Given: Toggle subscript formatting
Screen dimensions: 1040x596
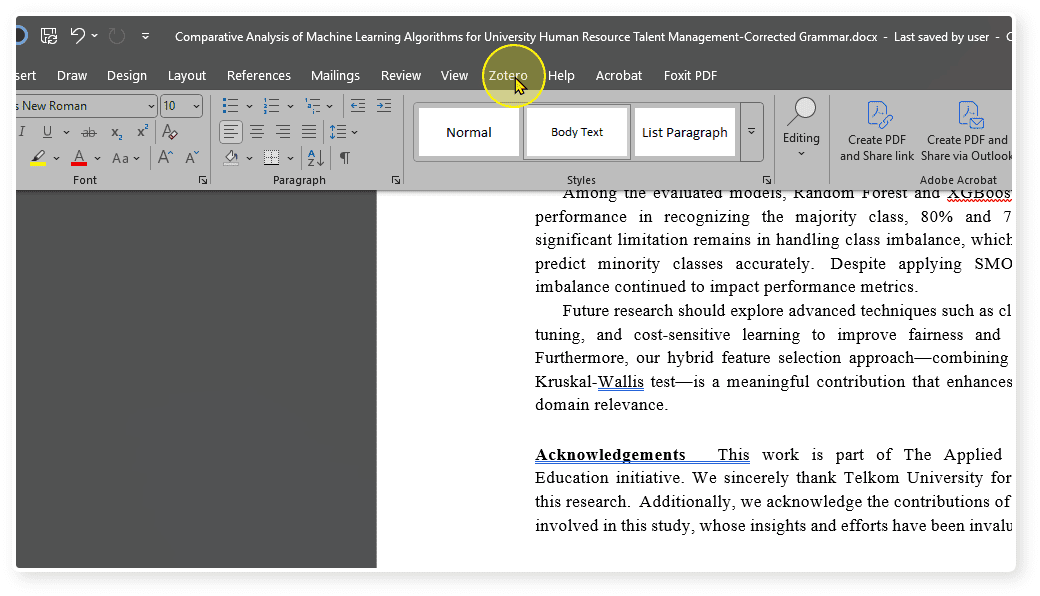Looking at the screenshot, I should pyautogui.click(x=117, y=133).
